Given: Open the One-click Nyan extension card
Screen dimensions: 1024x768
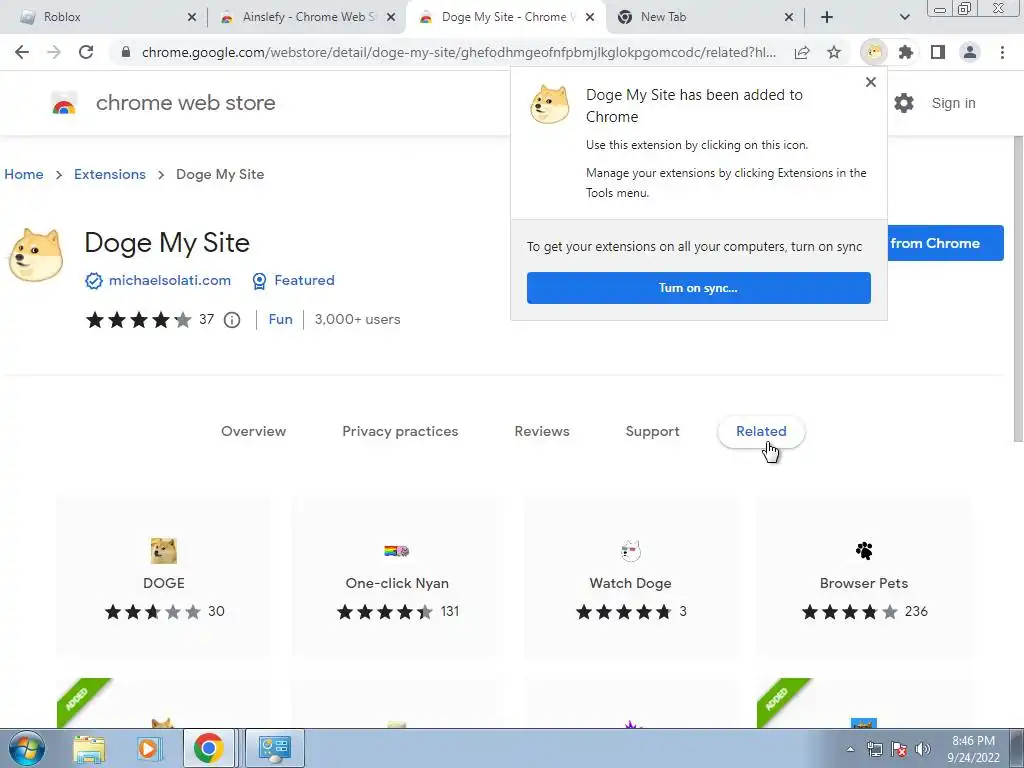Looking at the screenshot, I should pos(397,577).
